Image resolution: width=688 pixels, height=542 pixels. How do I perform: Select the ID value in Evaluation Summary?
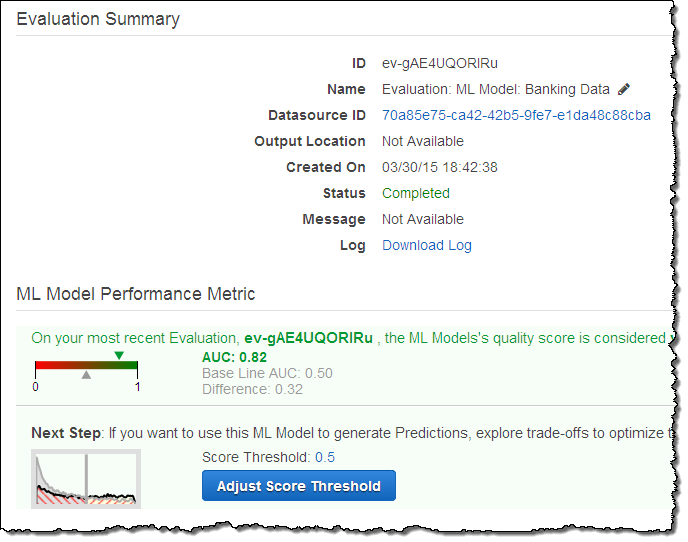[440, 63]
